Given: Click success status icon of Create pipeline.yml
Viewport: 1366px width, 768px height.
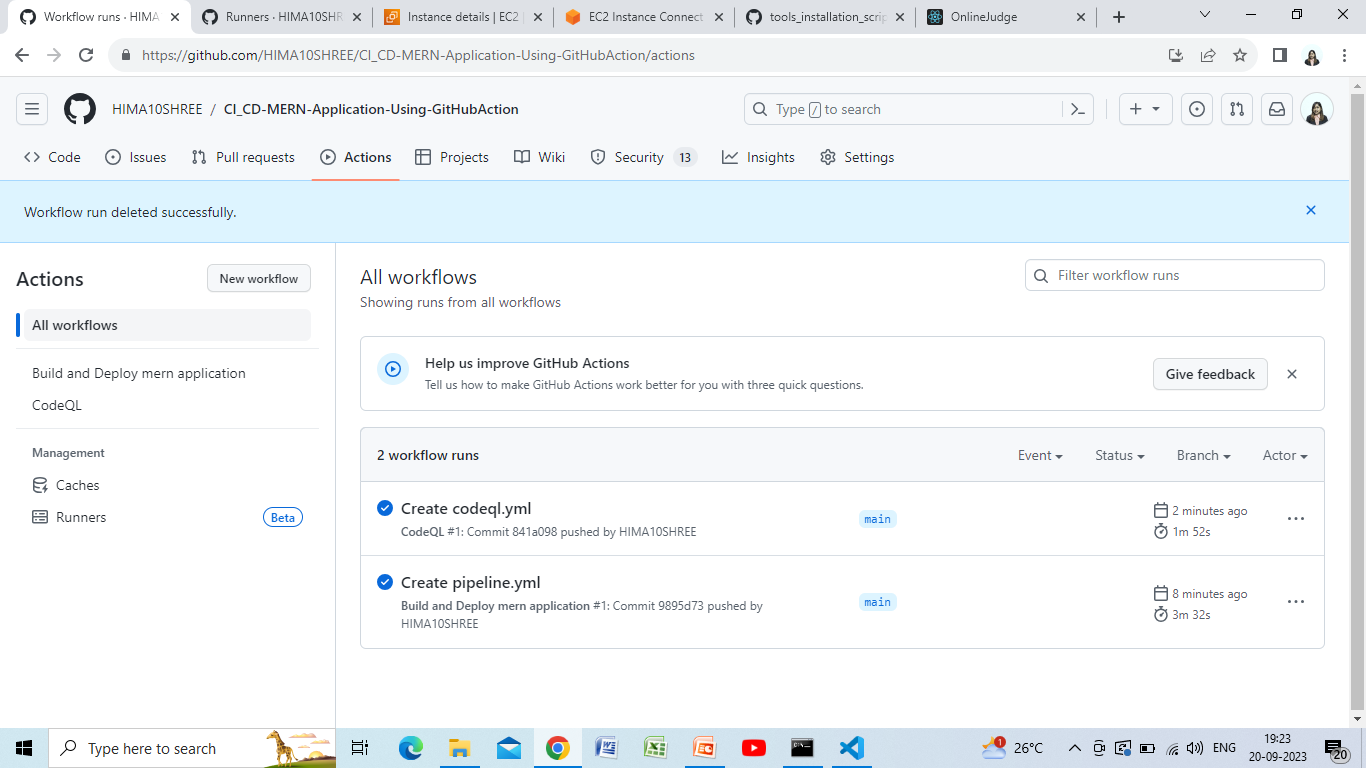Looking at the screenshot, I should click(x=385, y=582).
